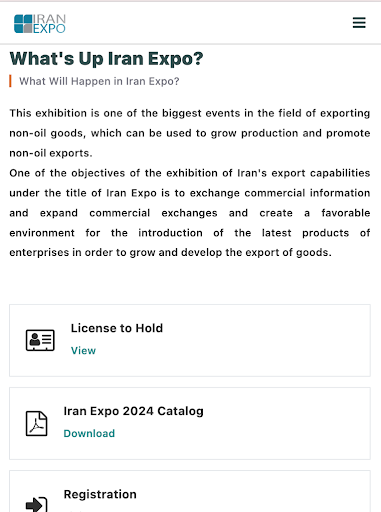The image size is (381, 512).
Task: Click the PDF file icon for the catalog
Action: click(x=36, y=424)
